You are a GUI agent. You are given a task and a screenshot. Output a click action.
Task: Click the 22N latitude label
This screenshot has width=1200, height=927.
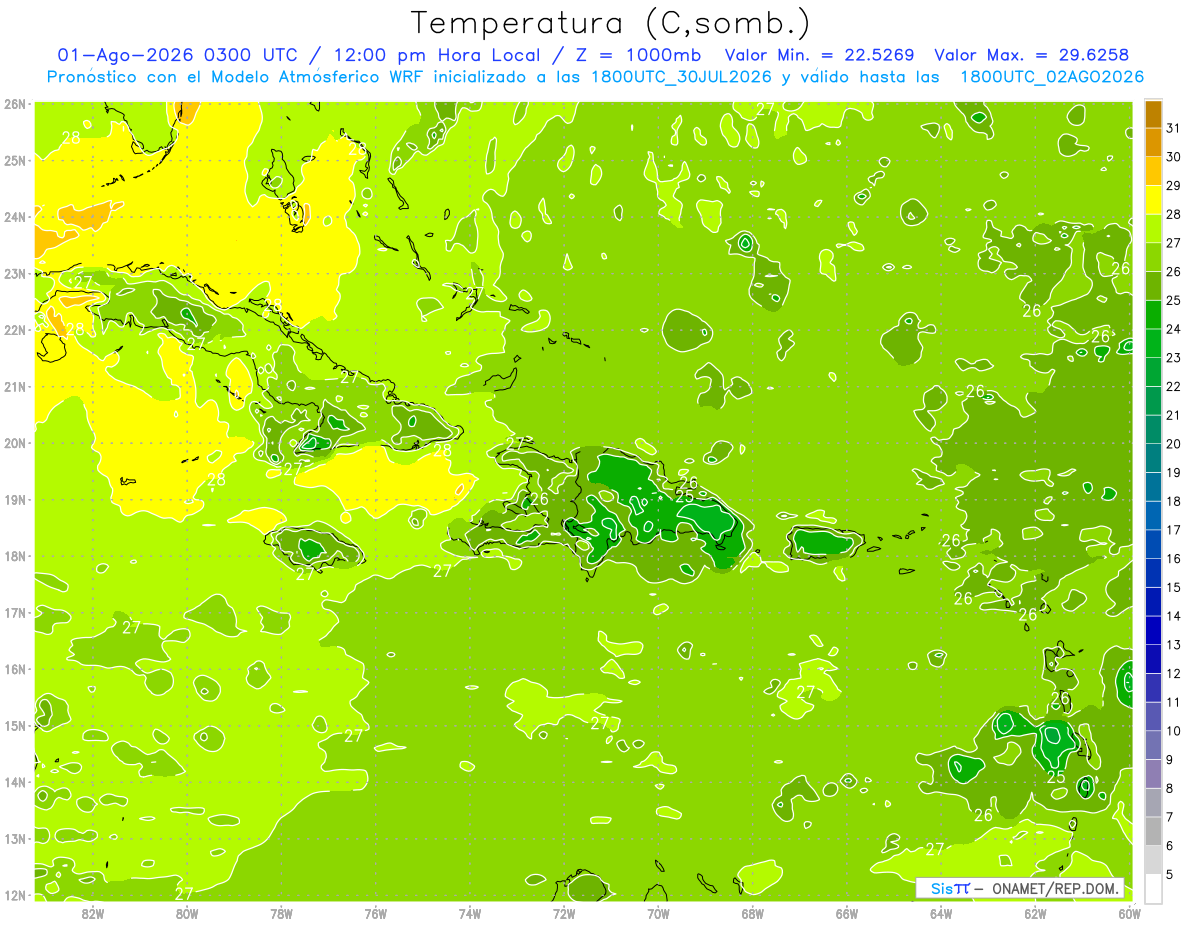(15, 330)
